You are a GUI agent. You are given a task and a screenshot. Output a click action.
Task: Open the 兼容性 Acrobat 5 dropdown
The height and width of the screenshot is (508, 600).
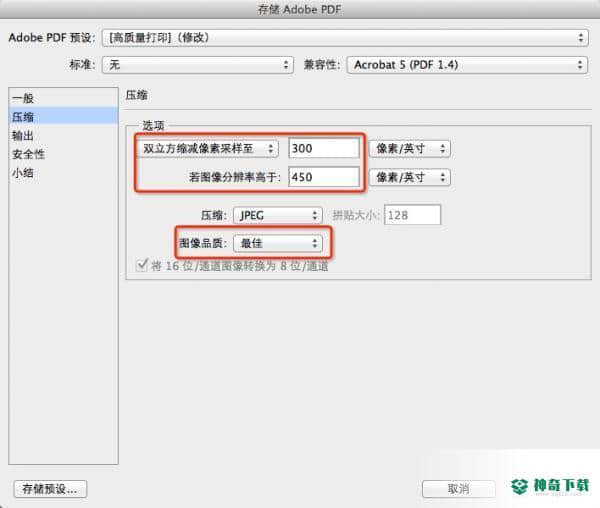467,65
